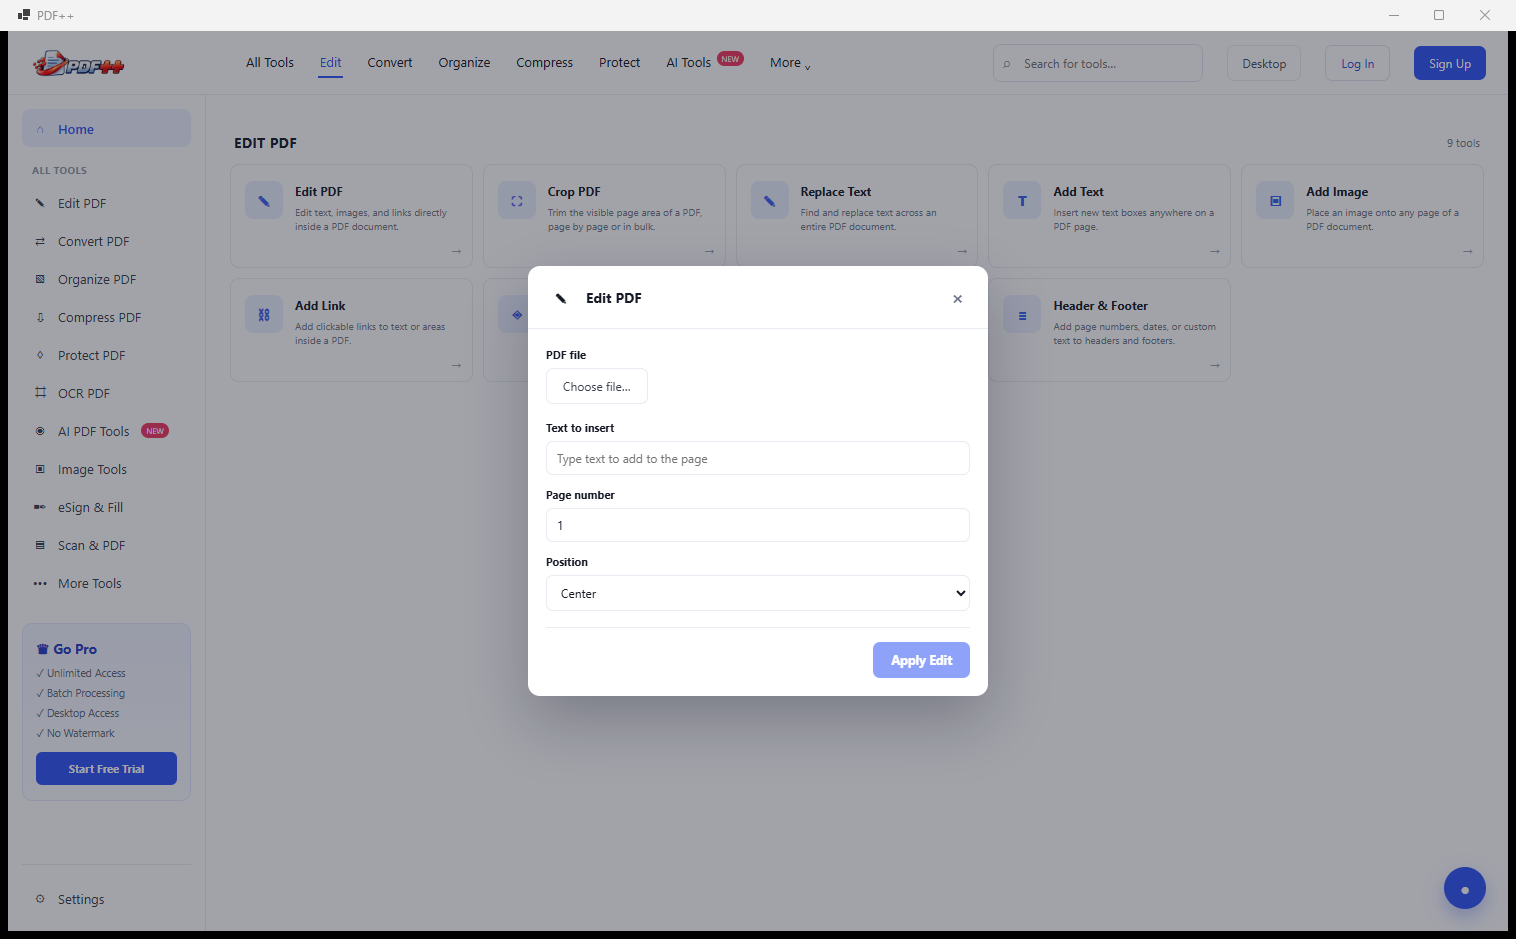
Task: Click OCR PDF icon in sidebar
Action: [x=40, y=393]
